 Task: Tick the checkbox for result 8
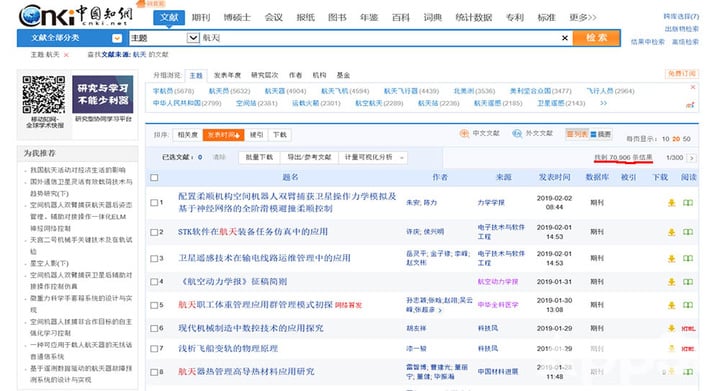[154, 372]
